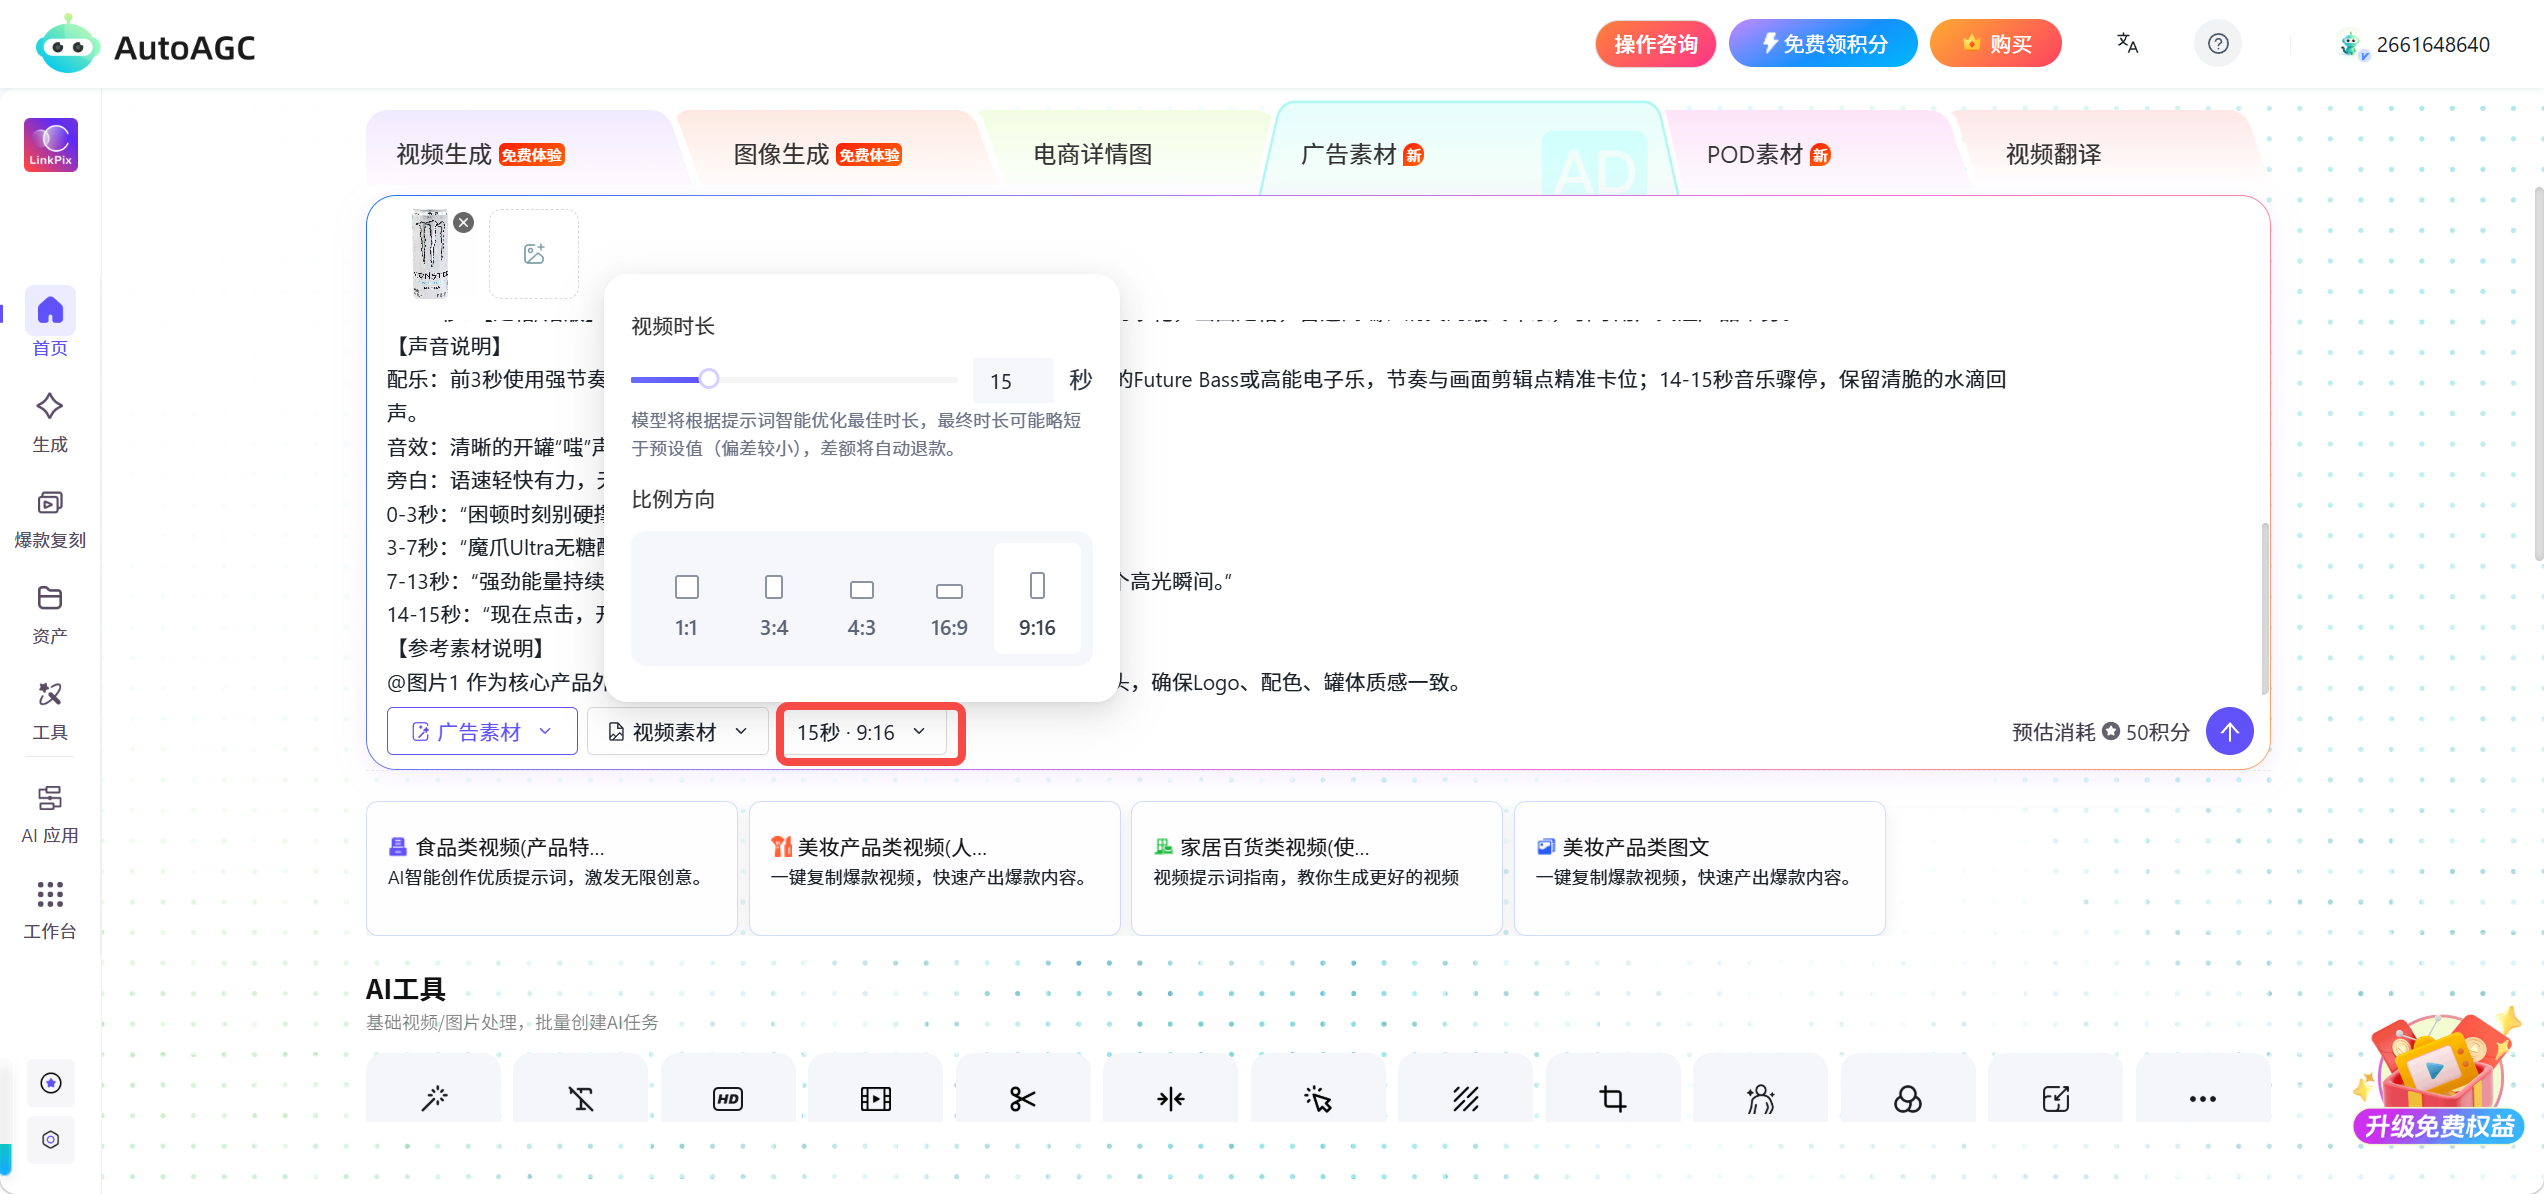Image resolution: width=2544 pixels, height=1194 pixels.
Task: Click the star circle icon at sidebar bottom
Action: tap(51, 1083)
